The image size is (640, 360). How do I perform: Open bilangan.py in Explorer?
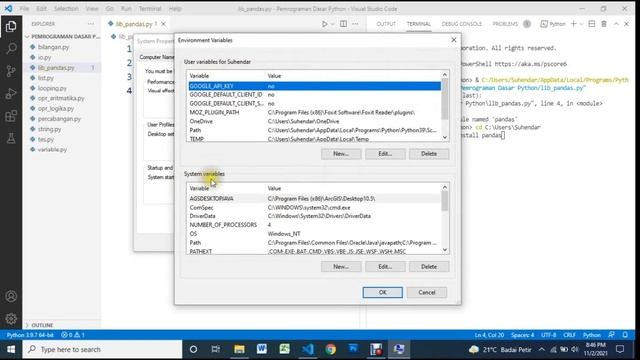coord(53,47)
